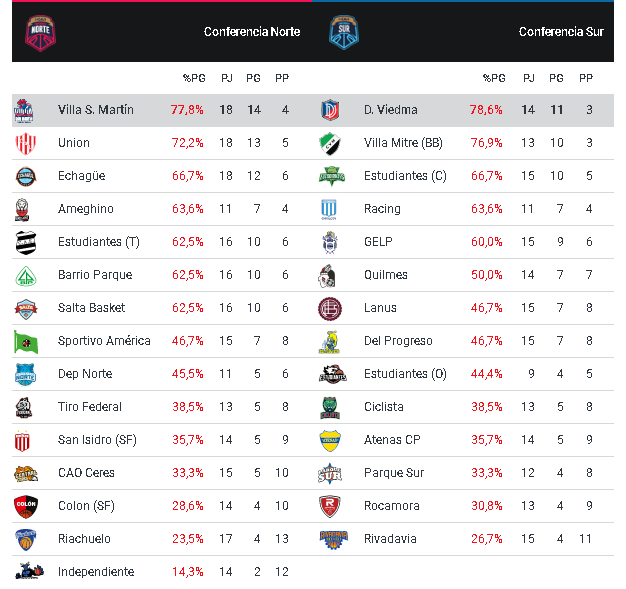
Task: Click the Lanus team crest
Action: pyautogui.click(x=331, y=308)
